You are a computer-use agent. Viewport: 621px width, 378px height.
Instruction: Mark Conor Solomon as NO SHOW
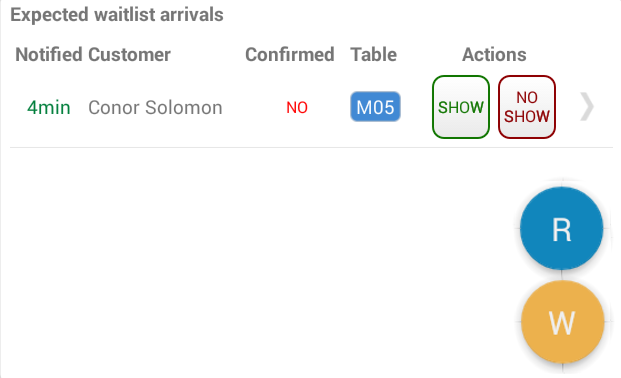[527, 107]
